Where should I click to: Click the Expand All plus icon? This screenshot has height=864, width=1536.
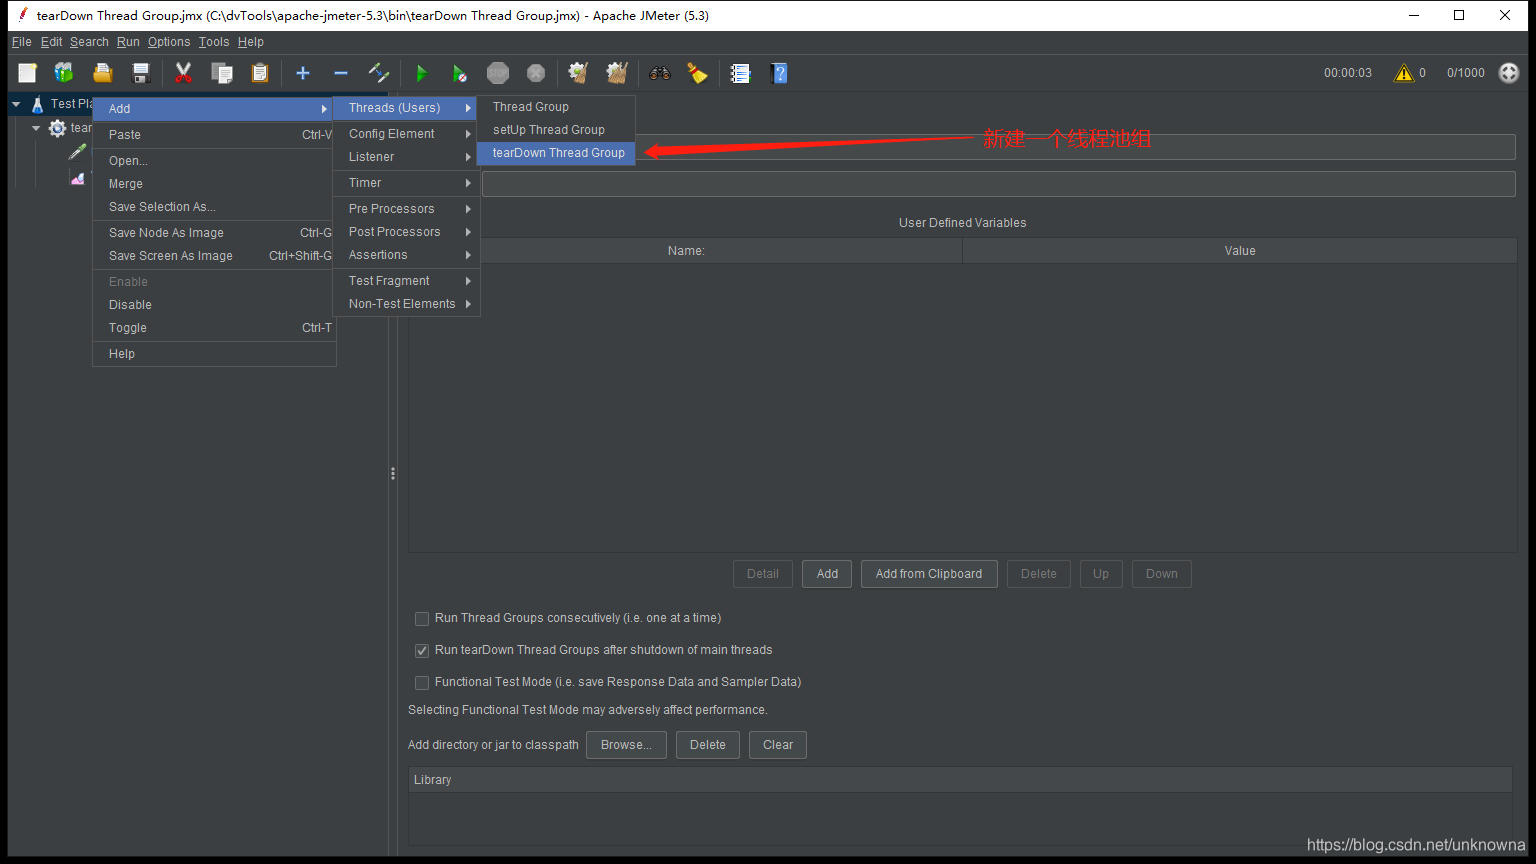point(303,73)
